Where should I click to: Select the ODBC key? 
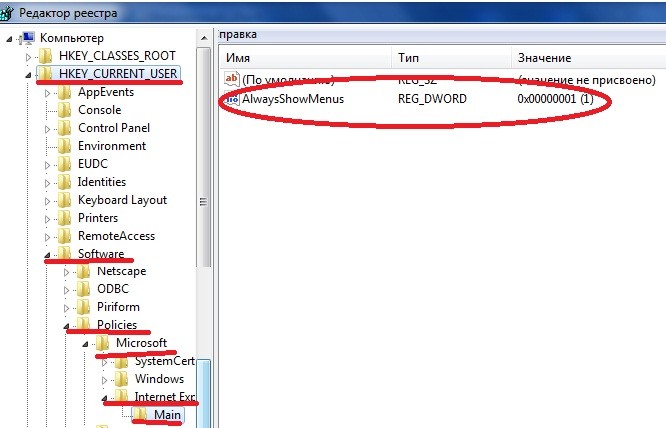click(113, 289)
